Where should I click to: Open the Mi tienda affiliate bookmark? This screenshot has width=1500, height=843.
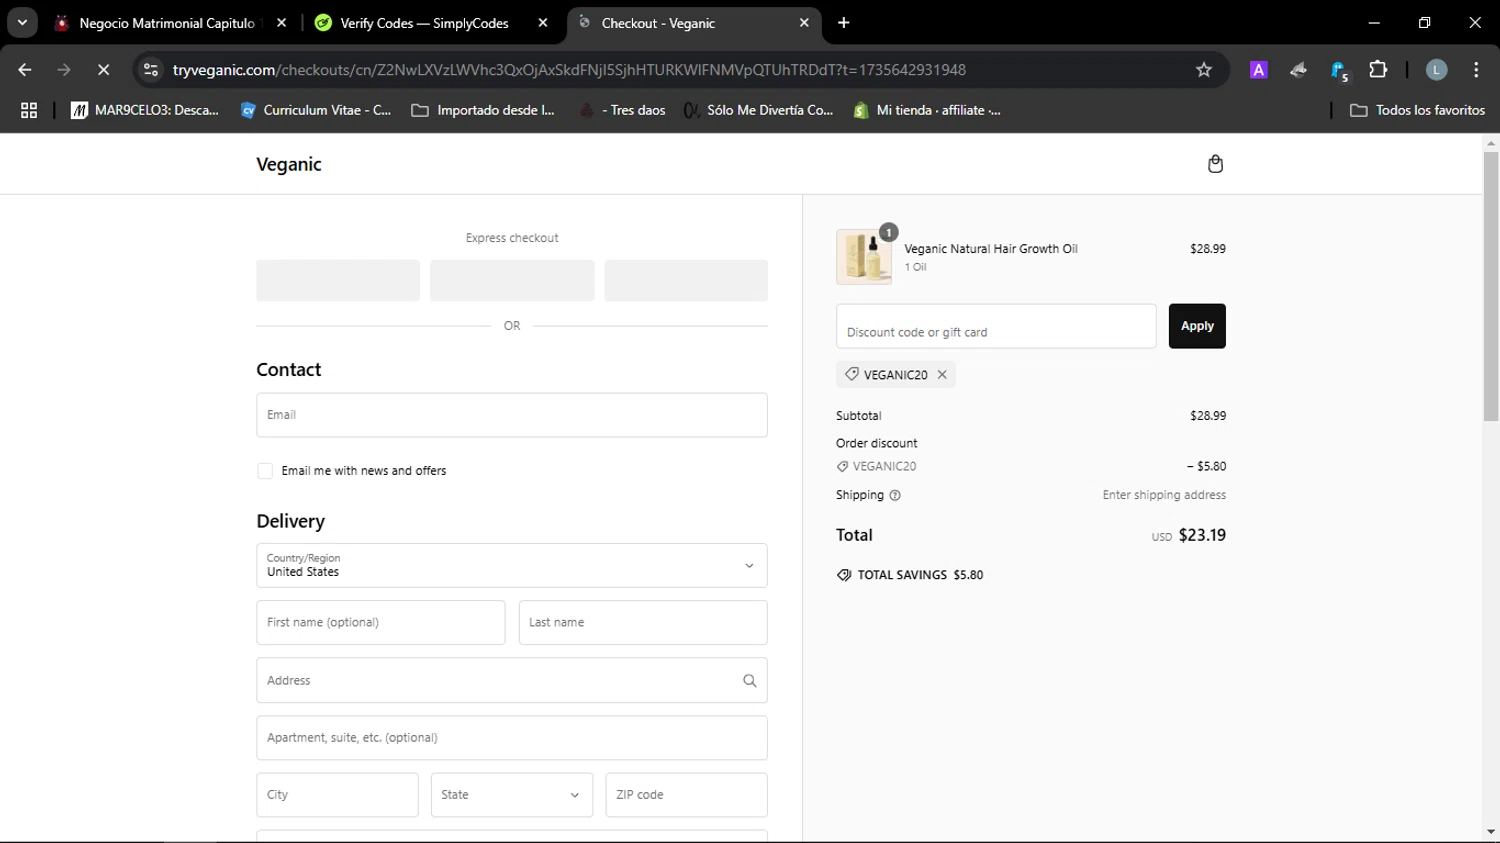click(927, 110)
